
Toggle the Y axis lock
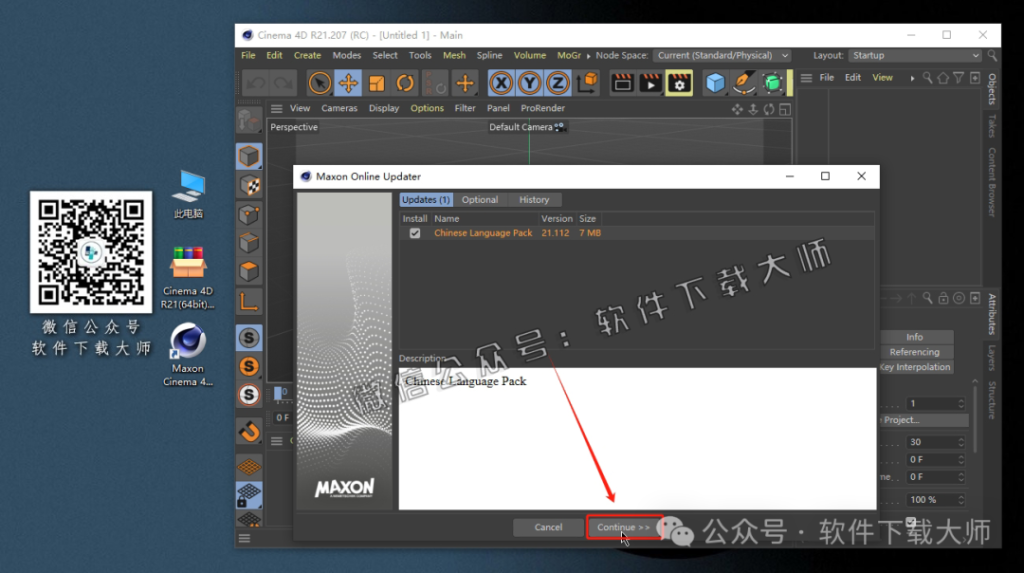(x=530, y=84)
